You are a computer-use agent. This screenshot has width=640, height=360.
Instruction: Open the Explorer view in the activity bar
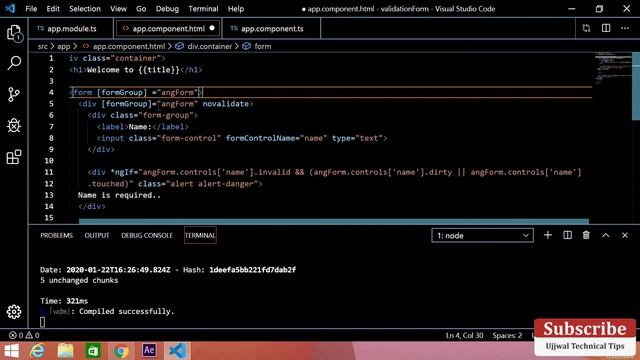pyautogui.click(x=14, y=33)
